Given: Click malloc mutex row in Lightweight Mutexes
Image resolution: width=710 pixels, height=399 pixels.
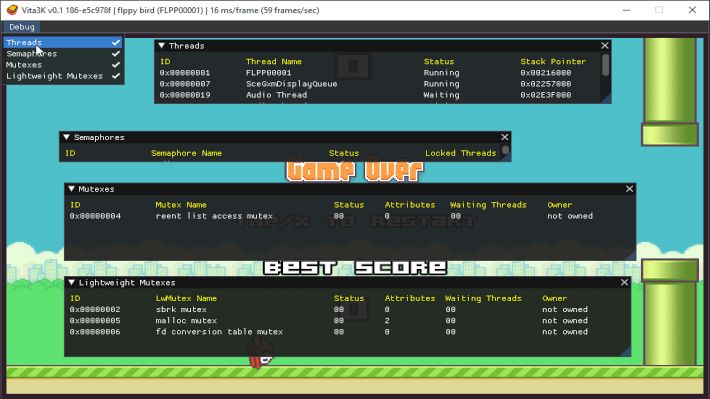Looking at the screenshot, I should click(x=346, y=321).
